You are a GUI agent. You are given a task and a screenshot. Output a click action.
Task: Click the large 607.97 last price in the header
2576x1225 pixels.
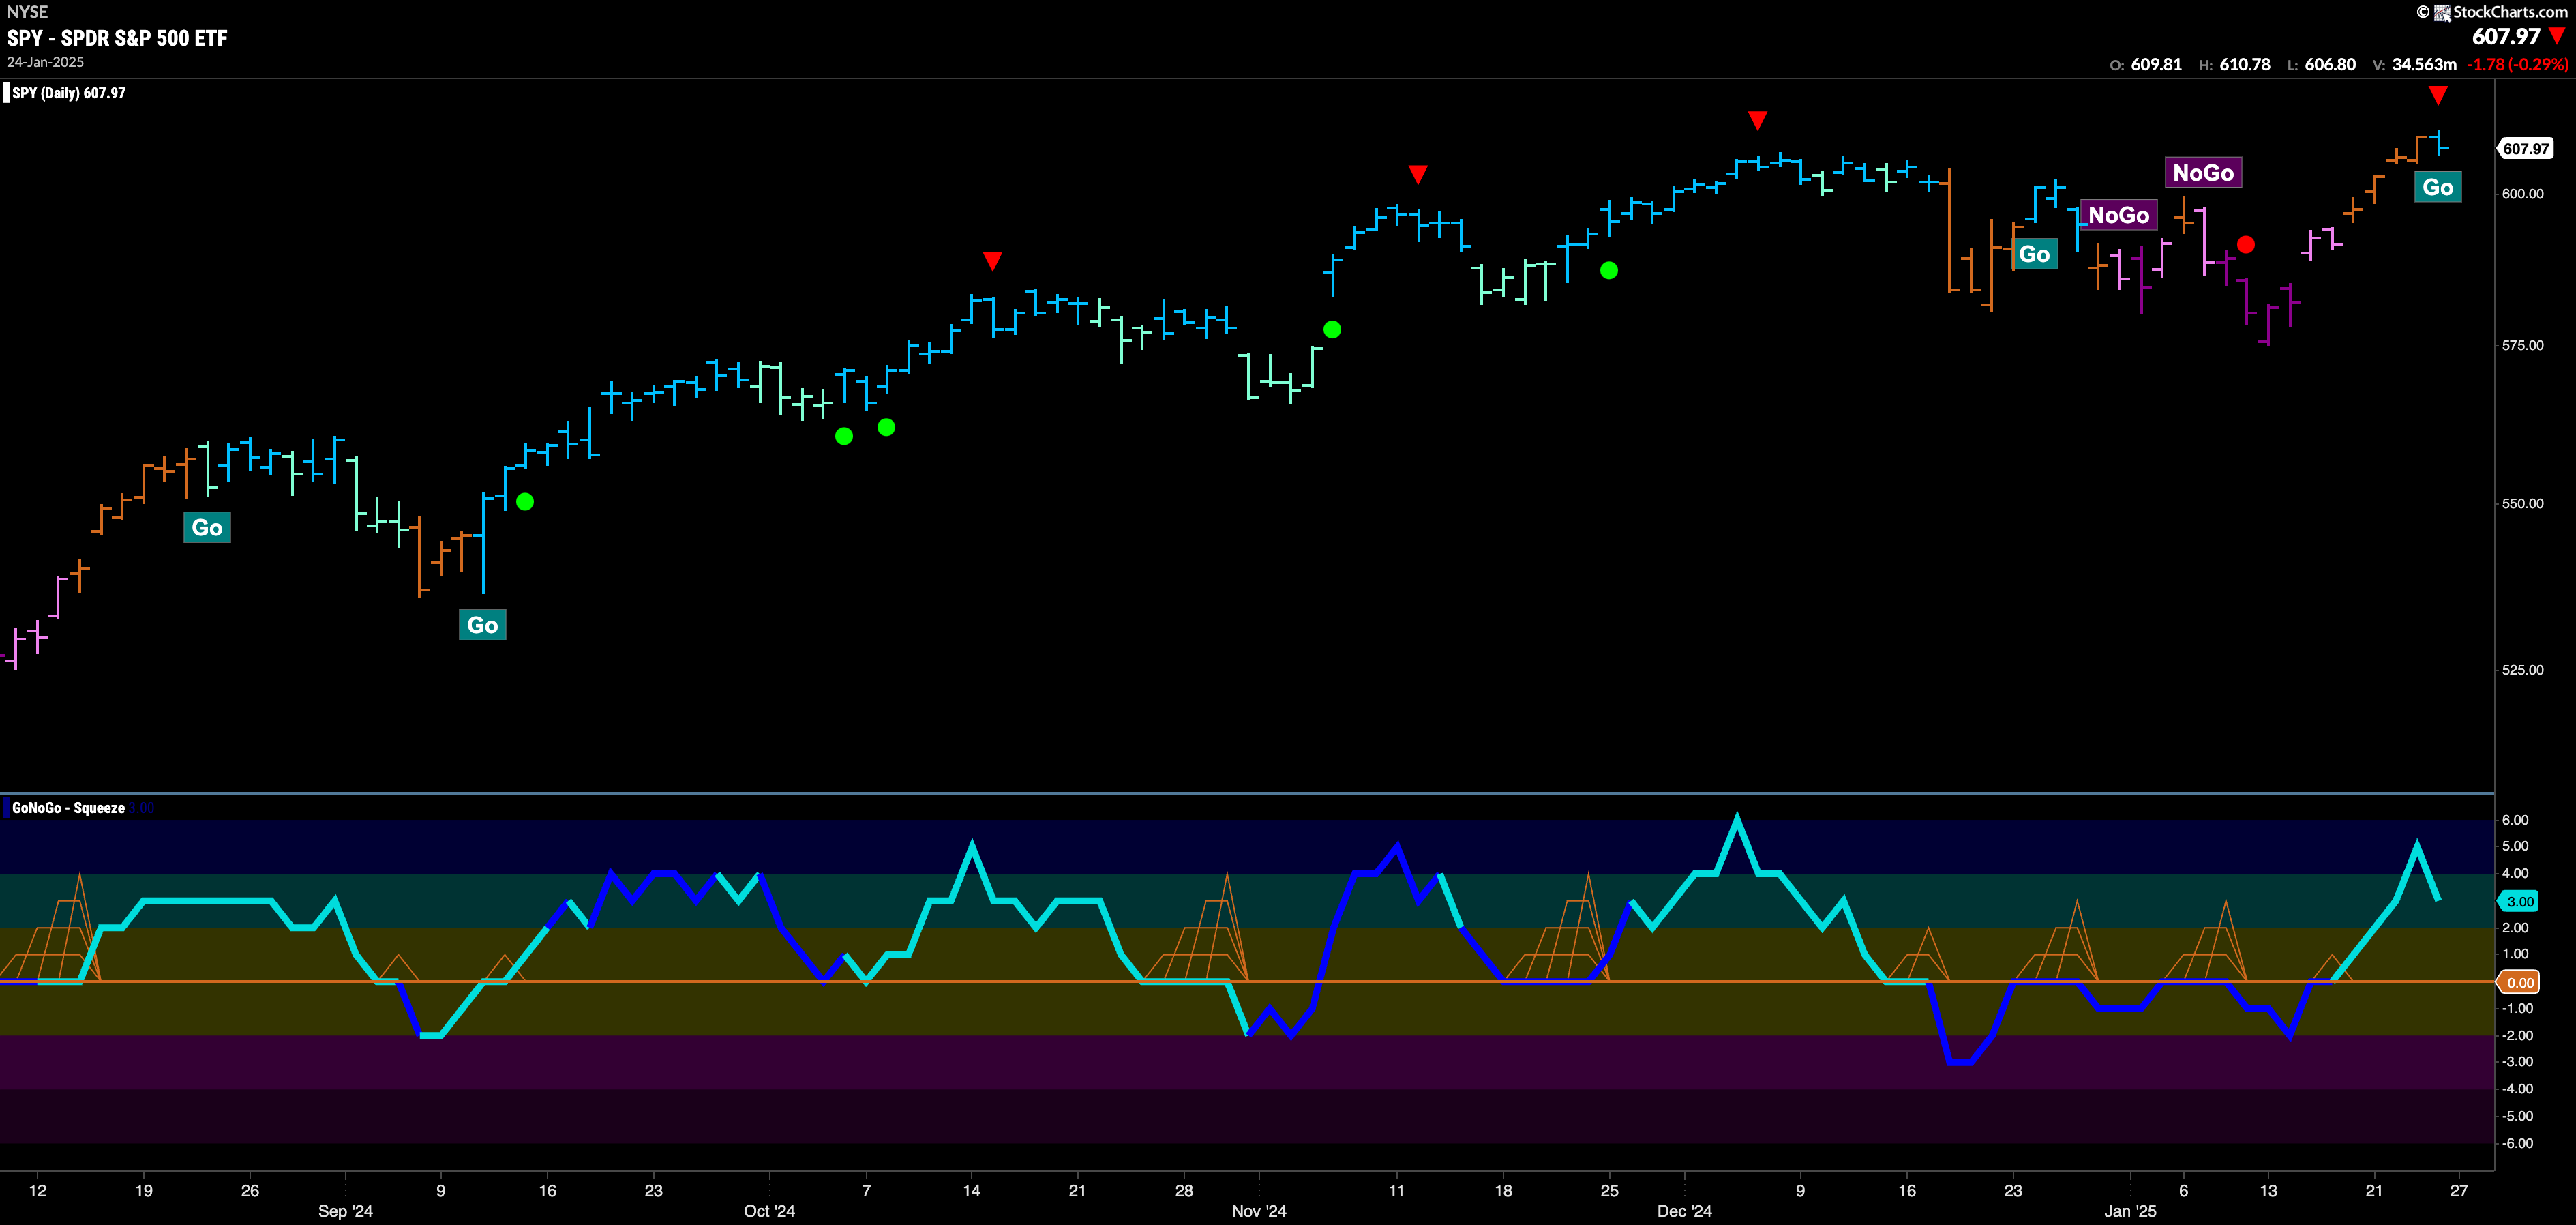coord(2506,36)
